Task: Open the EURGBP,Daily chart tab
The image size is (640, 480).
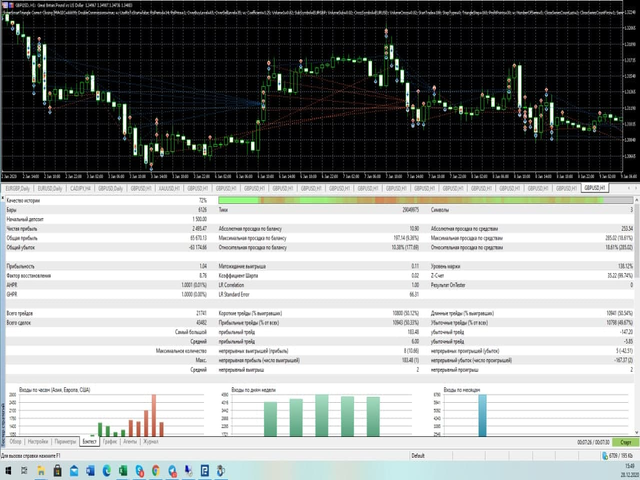Action: tap(18, 188)
